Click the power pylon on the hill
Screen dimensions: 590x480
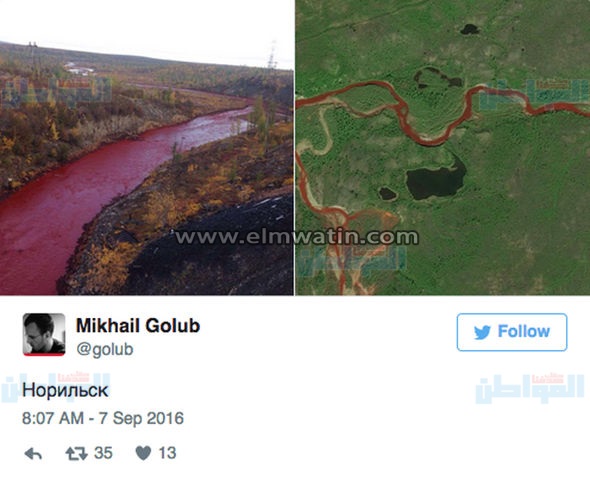(x=272, y=55)
